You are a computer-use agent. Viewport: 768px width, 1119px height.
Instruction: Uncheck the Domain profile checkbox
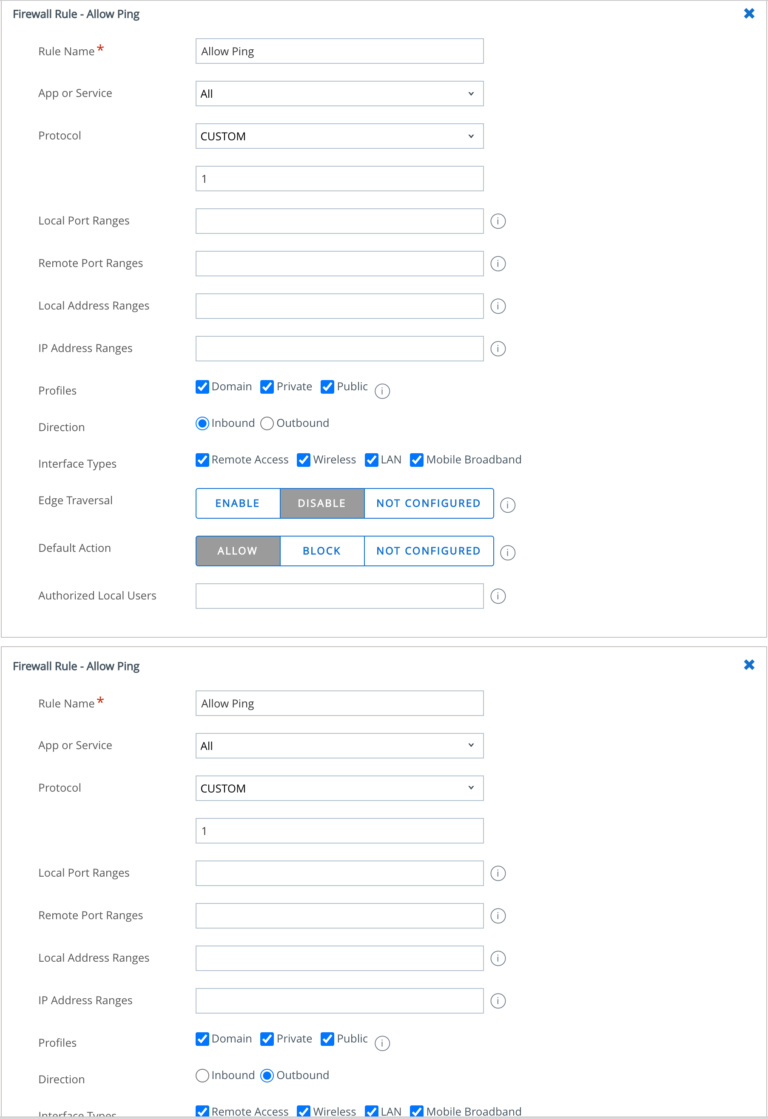coord(202,386)
